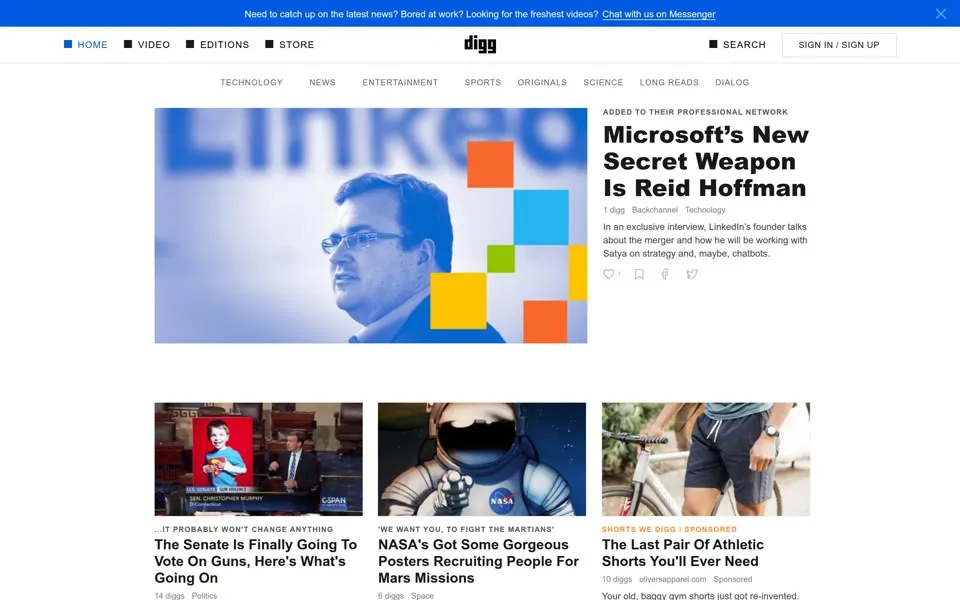Select the Dialog category tab

coord(732,82)
